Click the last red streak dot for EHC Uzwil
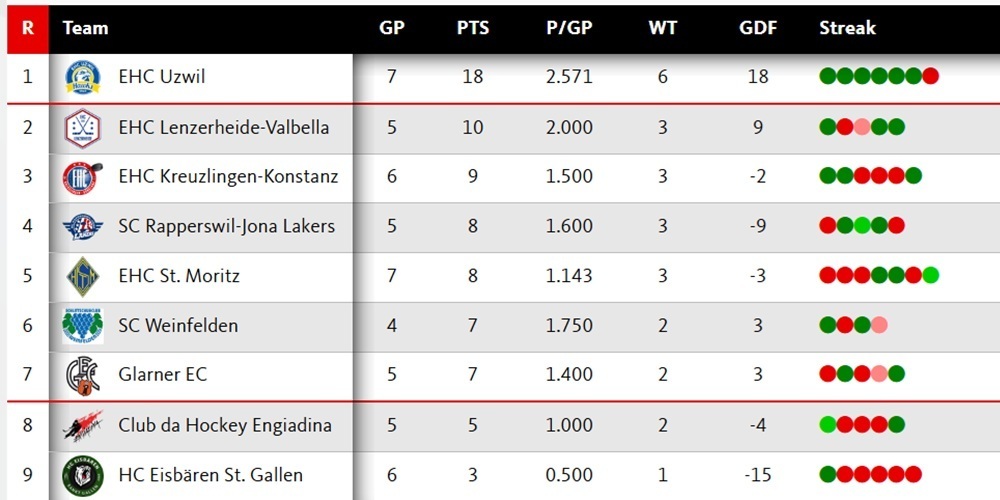The image size is (1000, 500). [930, 76]
